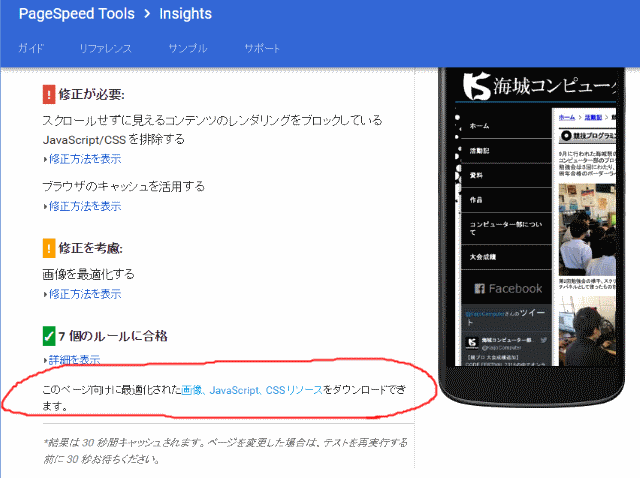Click the upper classroom photo in preview
The width and height of the screenshot is (640, 478).
tap(587, 229)
